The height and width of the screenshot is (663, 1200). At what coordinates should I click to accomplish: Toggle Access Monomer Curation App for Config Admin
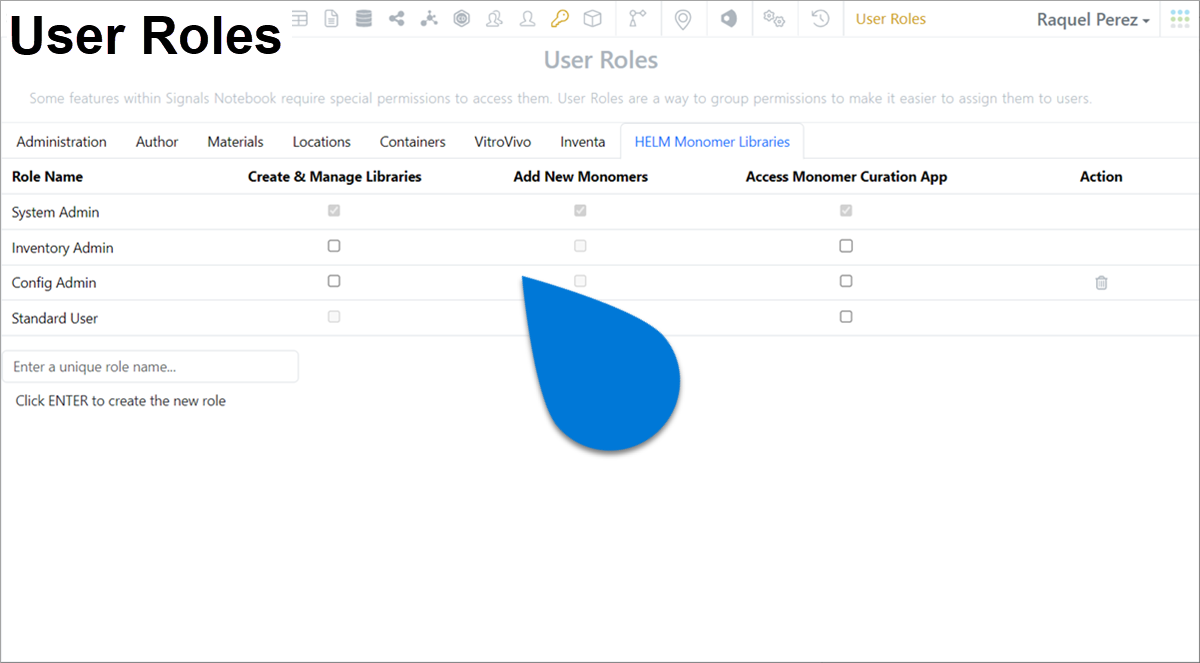(846, 281)
